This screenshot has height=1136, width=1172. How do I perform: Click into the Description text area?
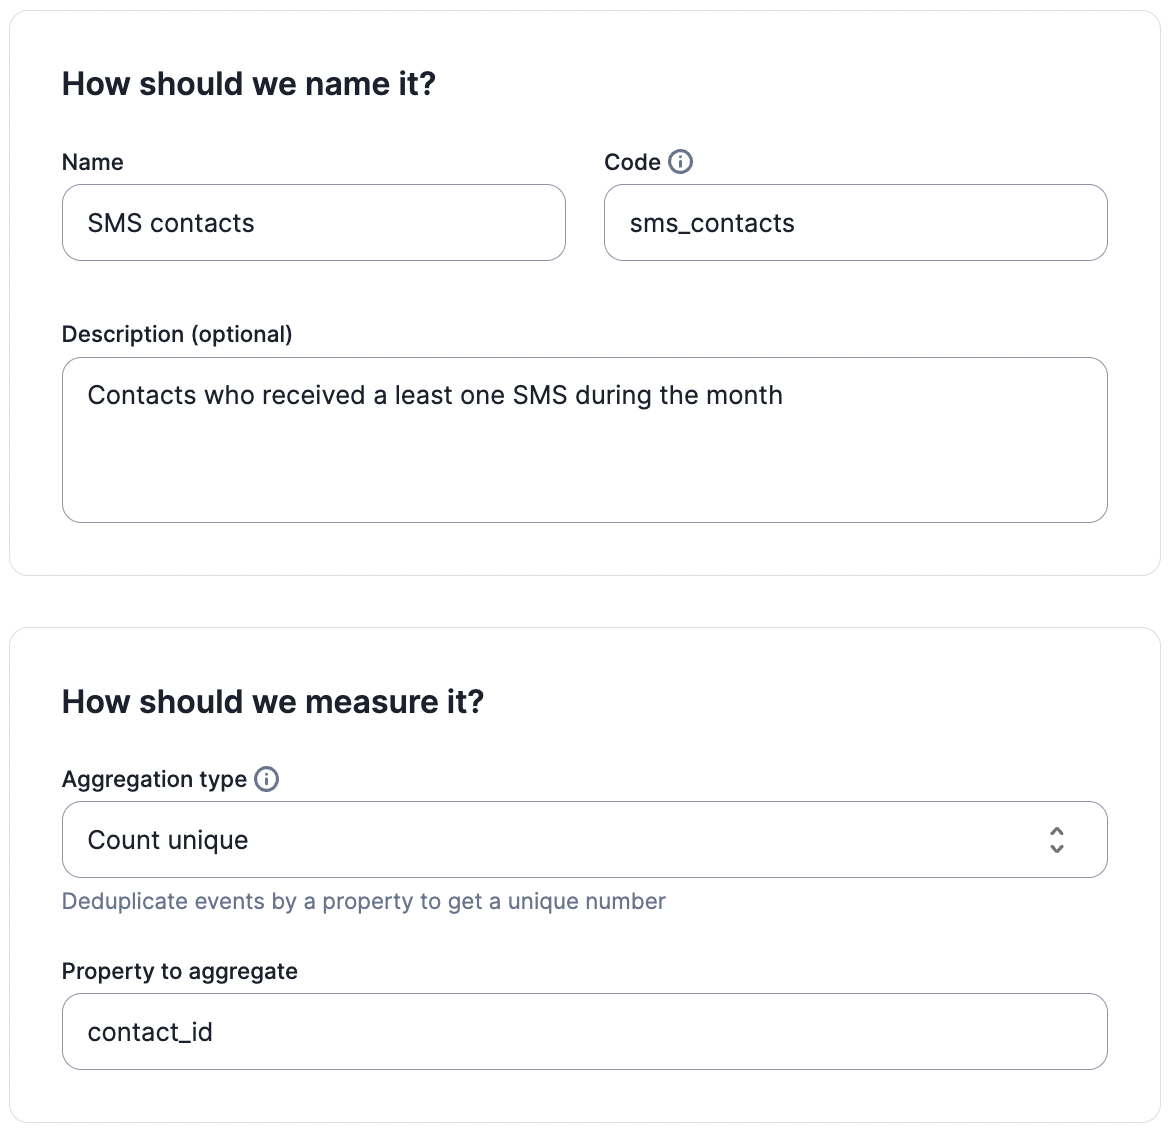[x=585, y=439]
